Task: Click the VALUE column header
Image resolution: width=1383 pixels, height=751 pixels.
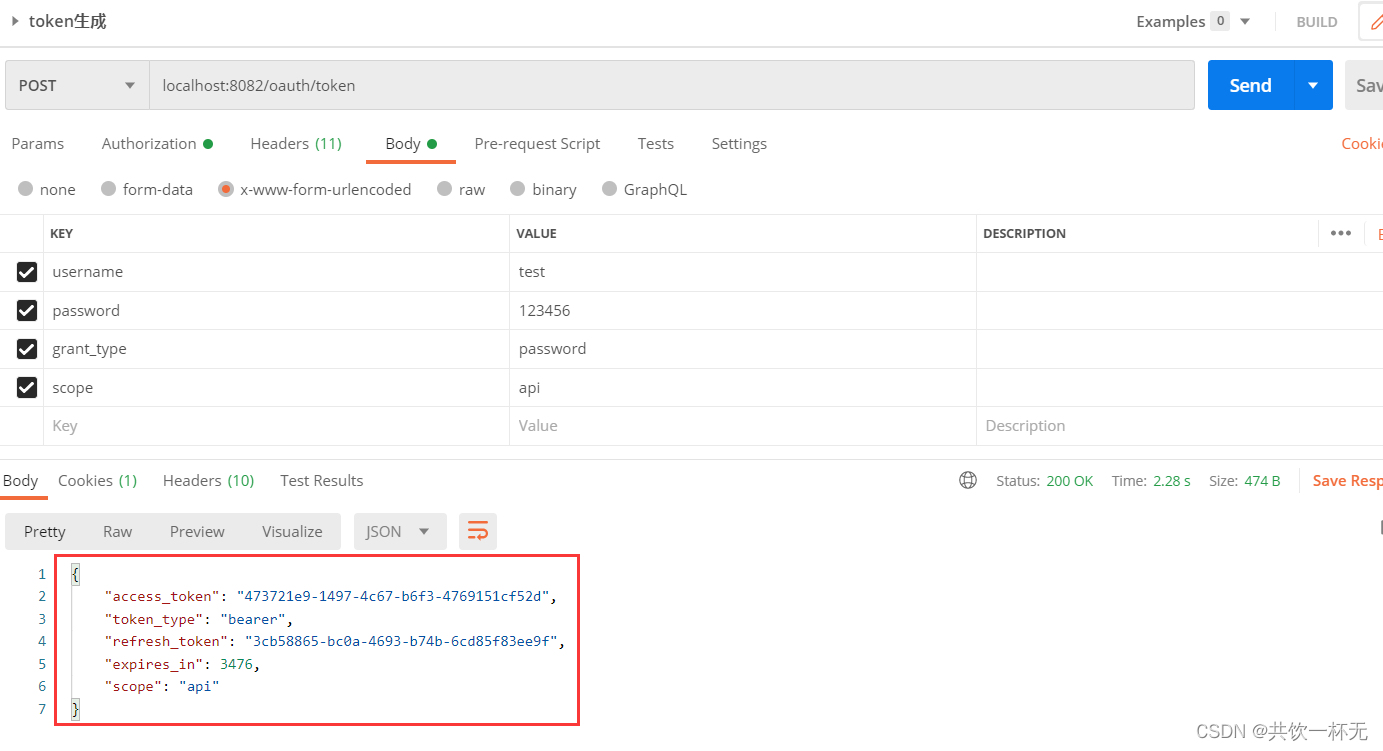Action: click(x=536, y=233)
